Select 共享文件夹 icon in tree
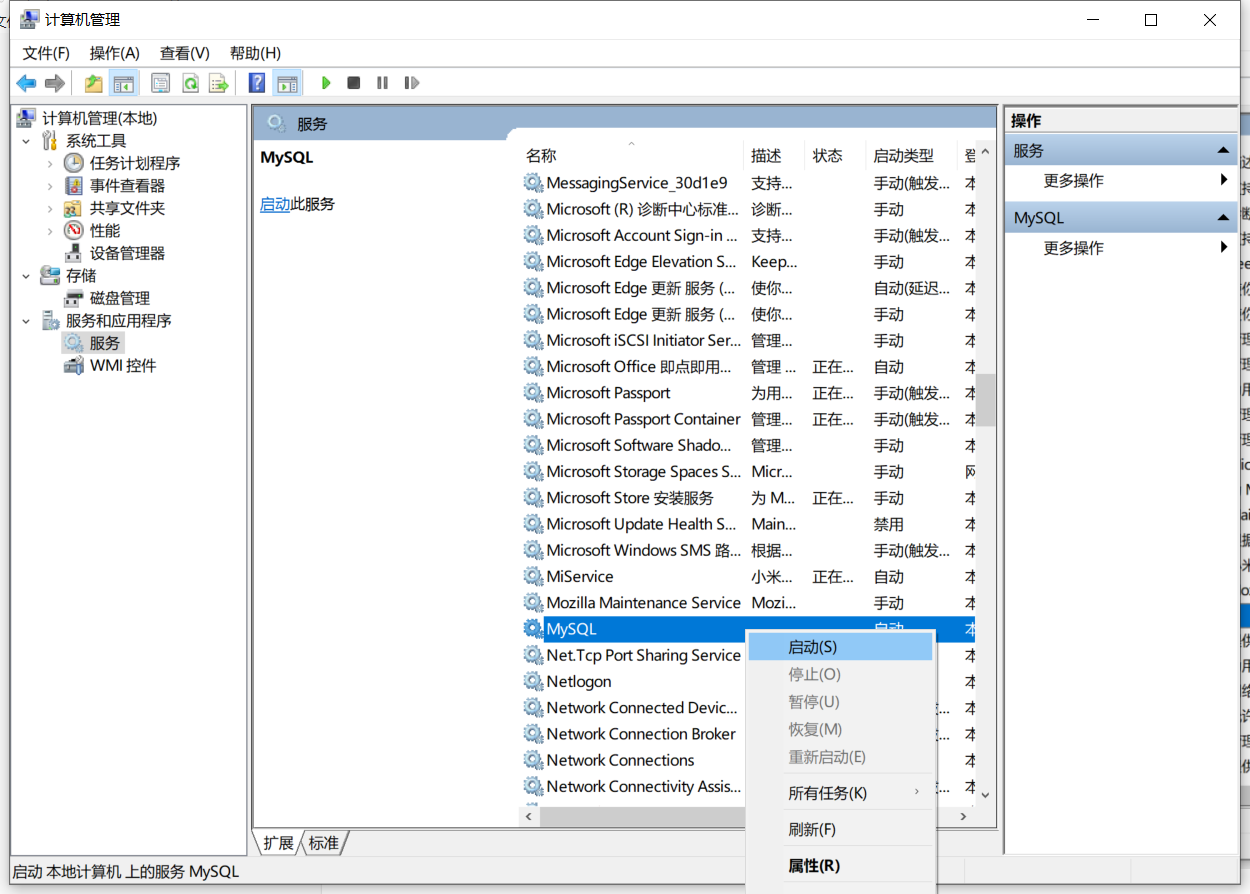The height and width of the screenshot is (894, 1250). (74, 208)
